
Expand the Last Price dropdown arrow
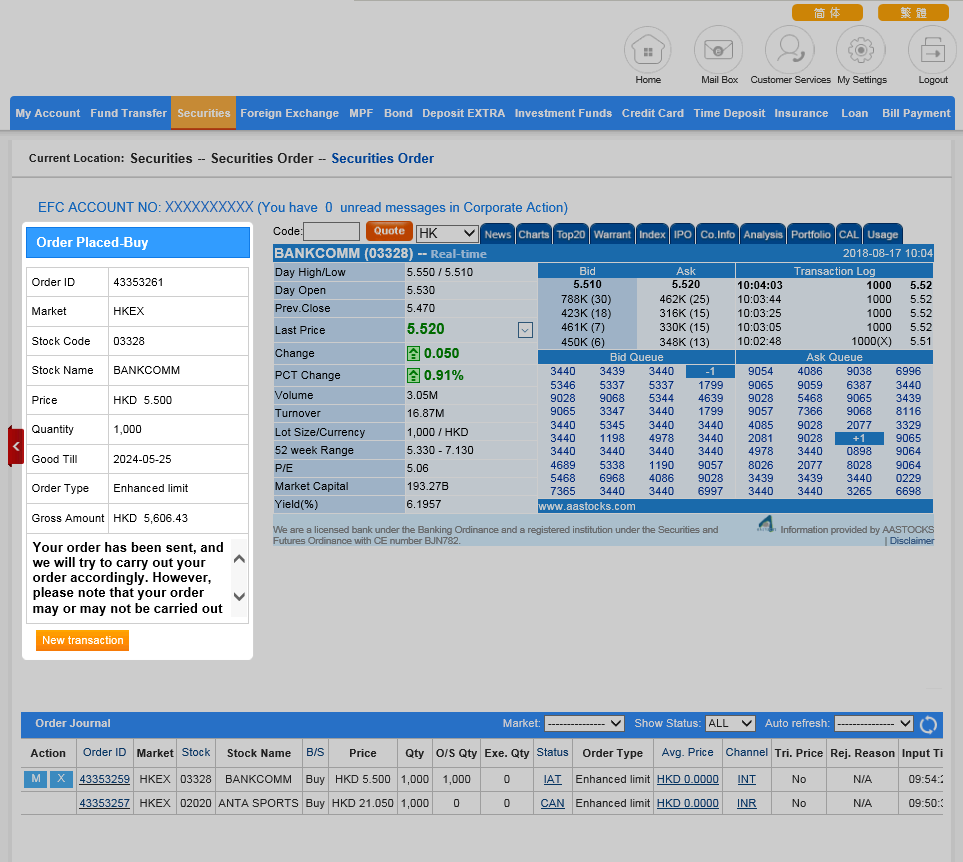(525, 330)
